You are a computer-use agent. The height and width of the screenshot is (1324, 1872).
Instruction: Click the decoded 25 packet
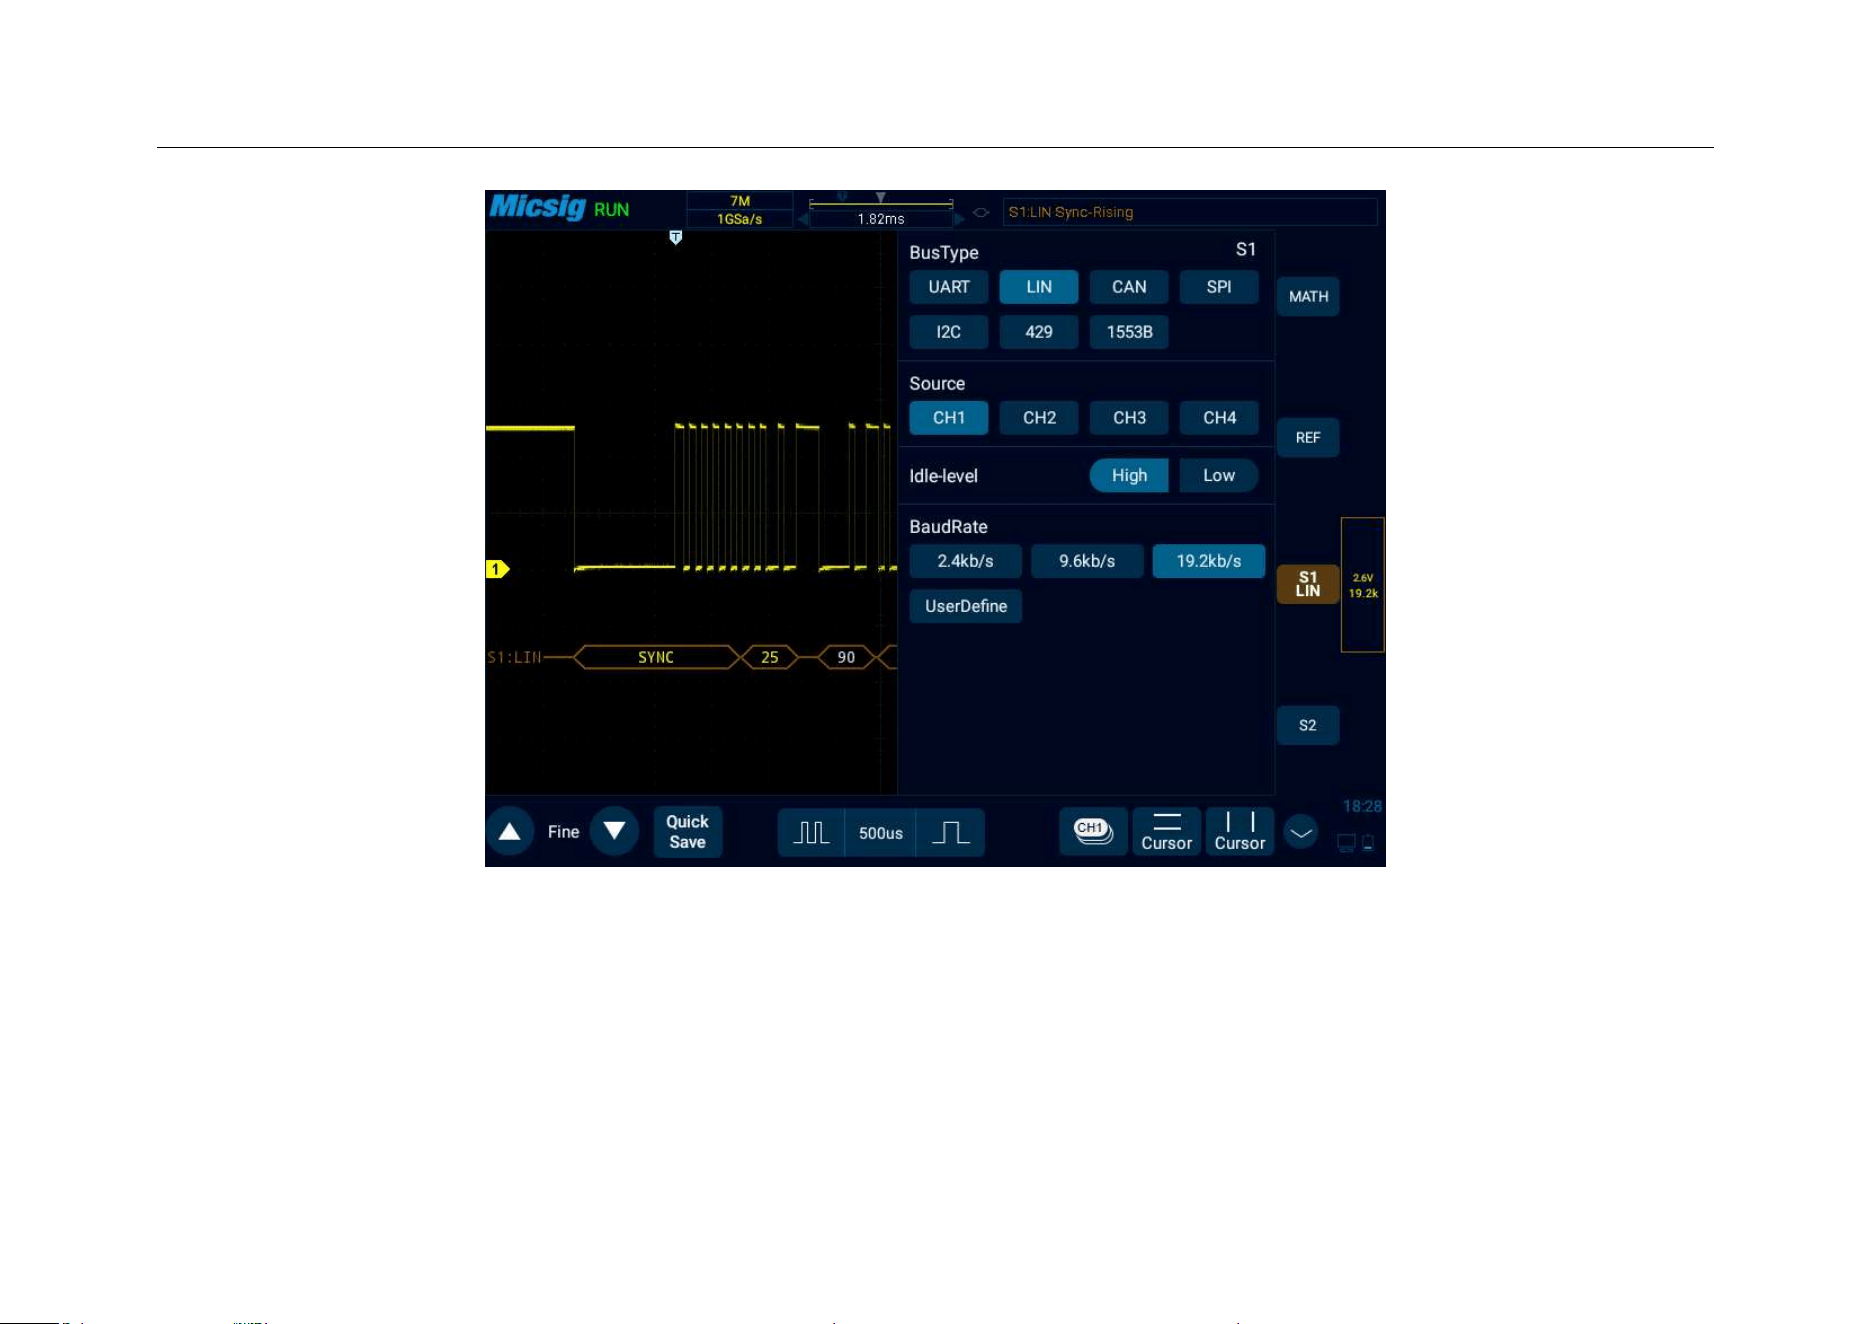pos(769,657)
